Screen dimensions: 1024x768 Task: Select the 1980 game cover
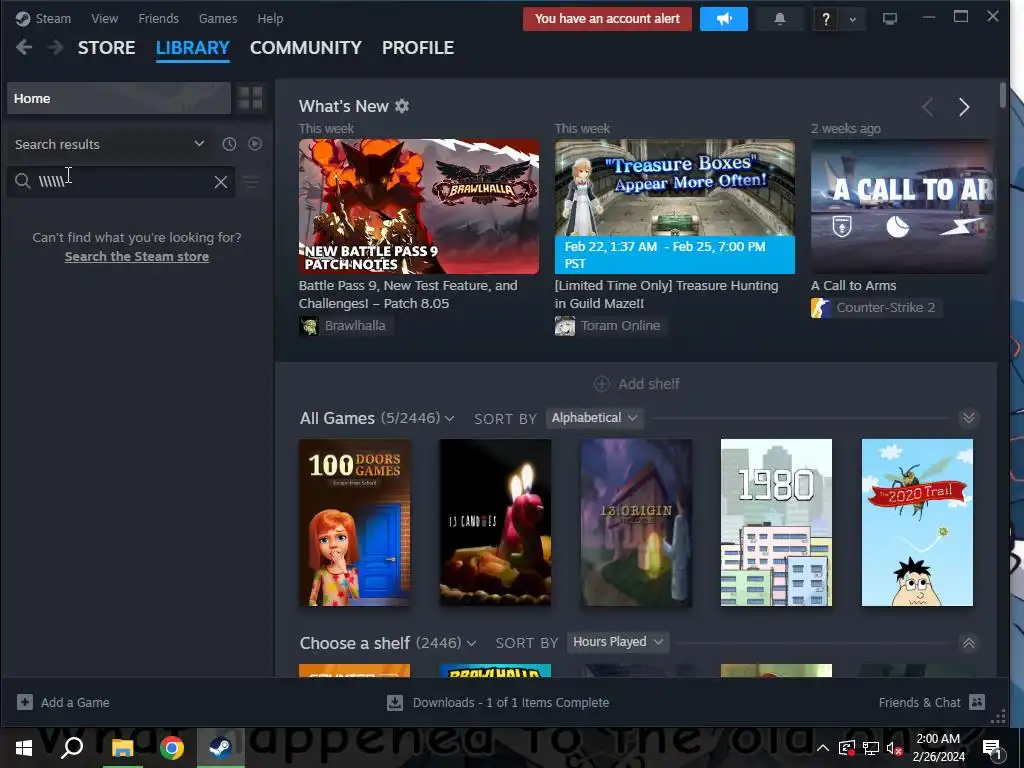tap(776, 522)
